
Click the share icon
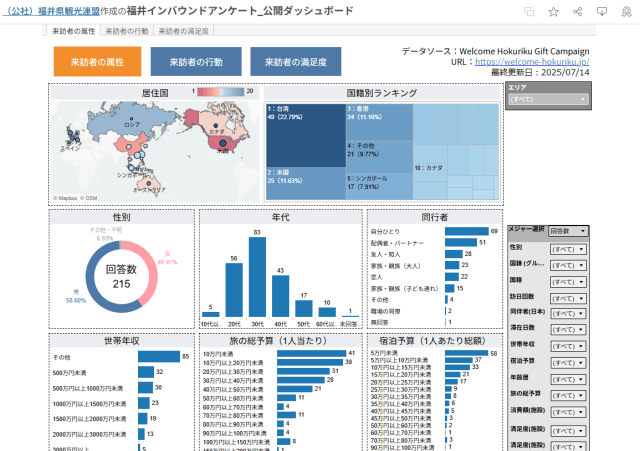click(577, 11)
